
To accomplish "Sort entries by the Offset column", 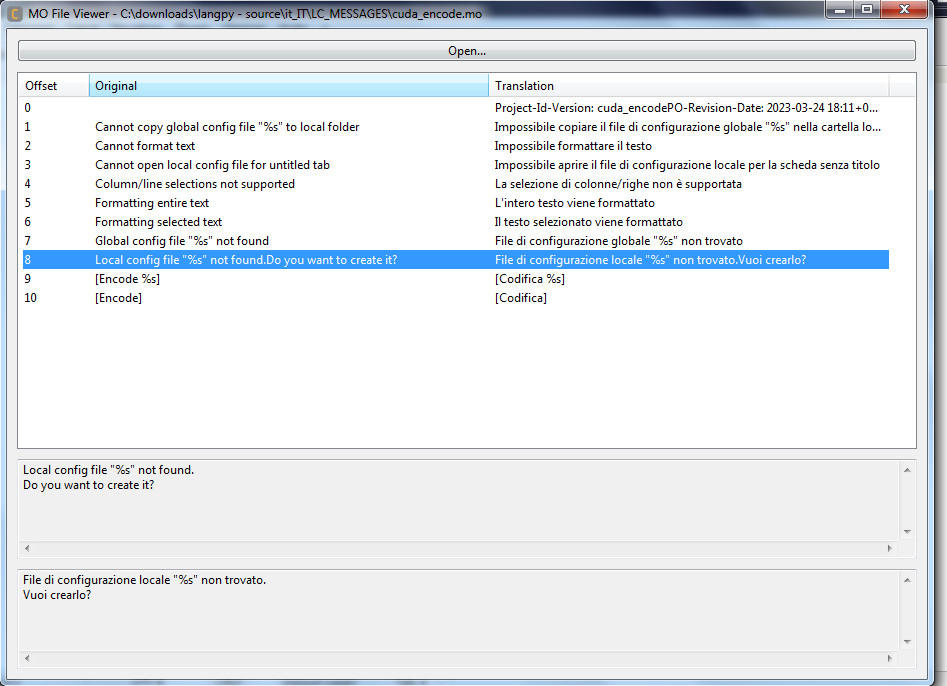I will tap(52, 85).
